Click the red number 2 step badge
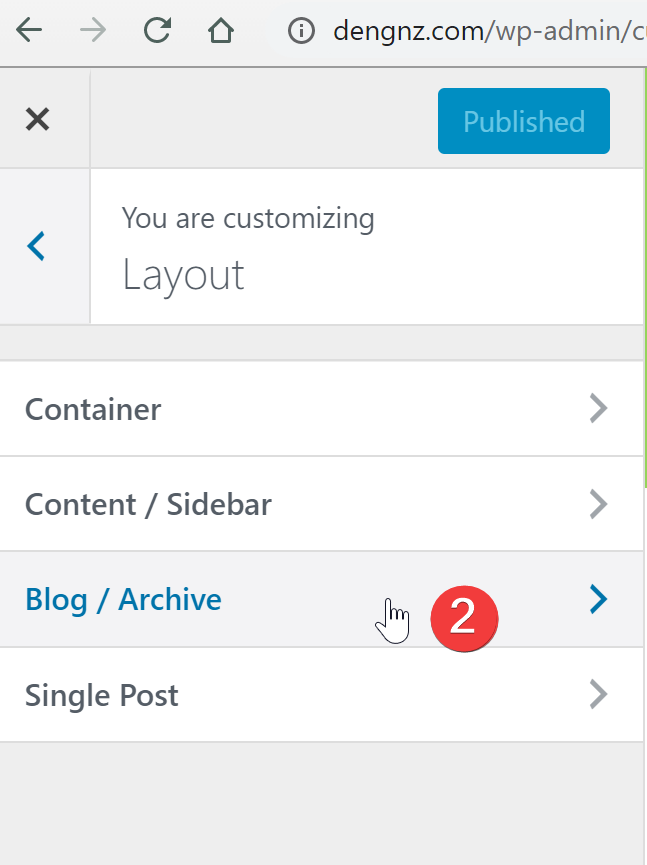 coord(464,618)
